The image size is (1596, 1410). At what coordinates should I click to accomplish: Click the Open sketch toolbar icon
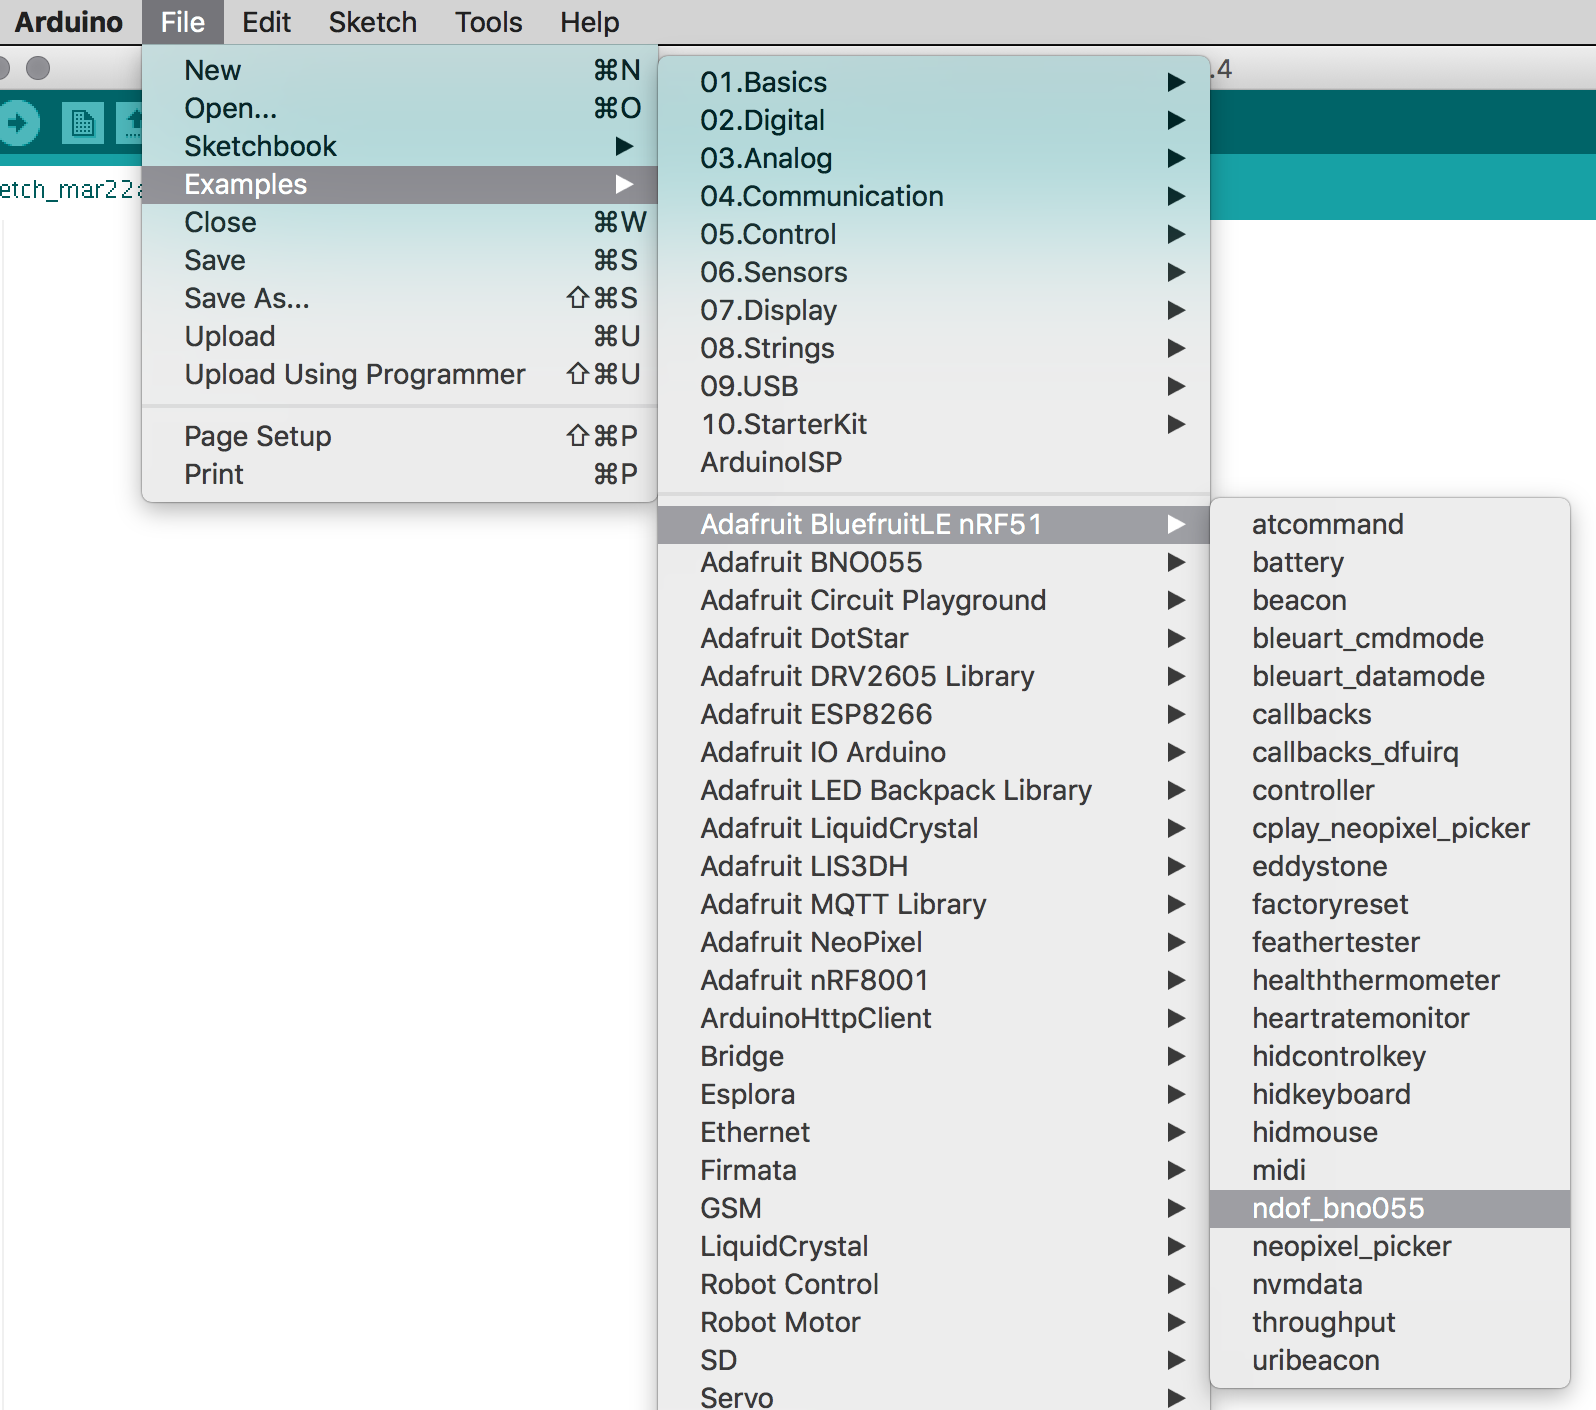[130, 124]
